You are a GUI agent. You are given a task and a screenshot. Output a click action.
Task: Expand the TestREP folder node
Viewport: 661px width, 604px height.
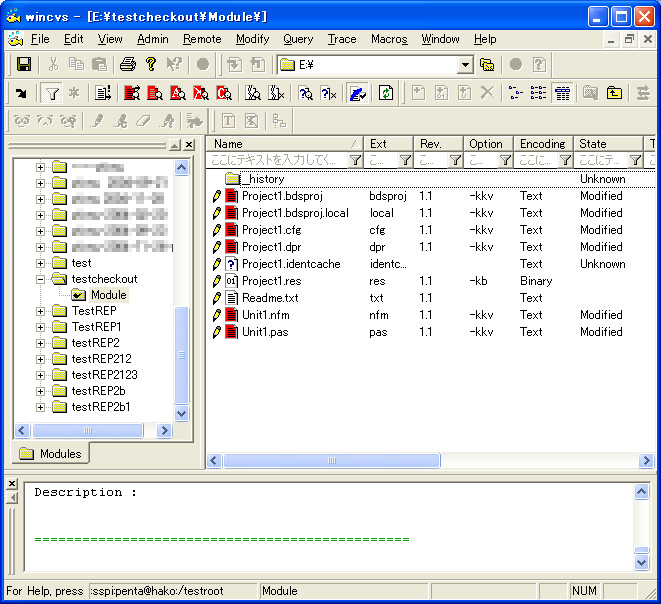coord(40,311)
